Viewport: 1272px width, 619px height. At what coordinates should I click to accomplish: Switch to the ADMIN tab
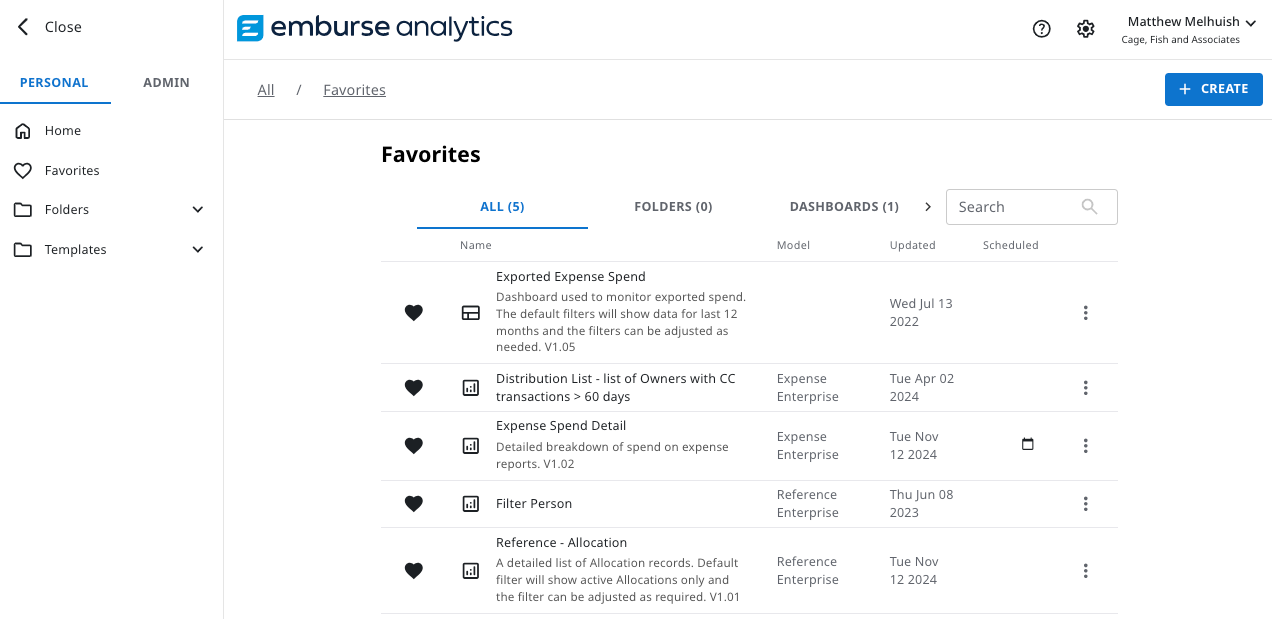tap(166, 82)
